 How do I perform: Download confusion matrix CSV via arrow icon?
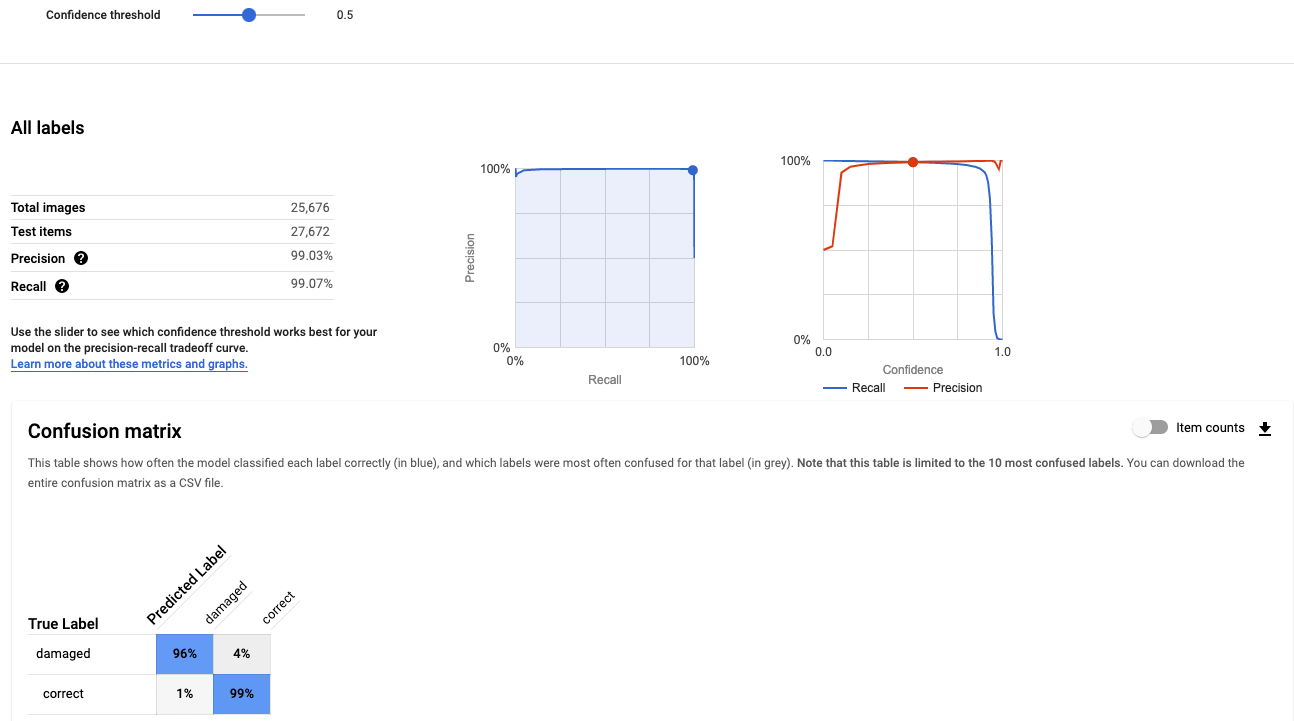(x=1264, y=428)
